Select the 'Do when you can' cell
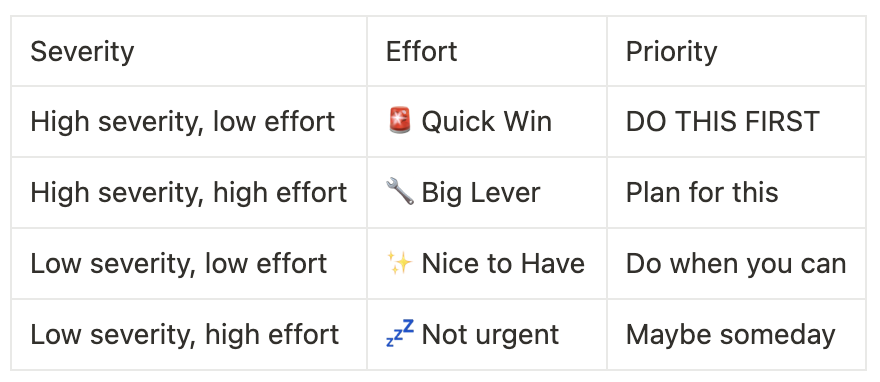880x382 pixels. click(736, 264)
